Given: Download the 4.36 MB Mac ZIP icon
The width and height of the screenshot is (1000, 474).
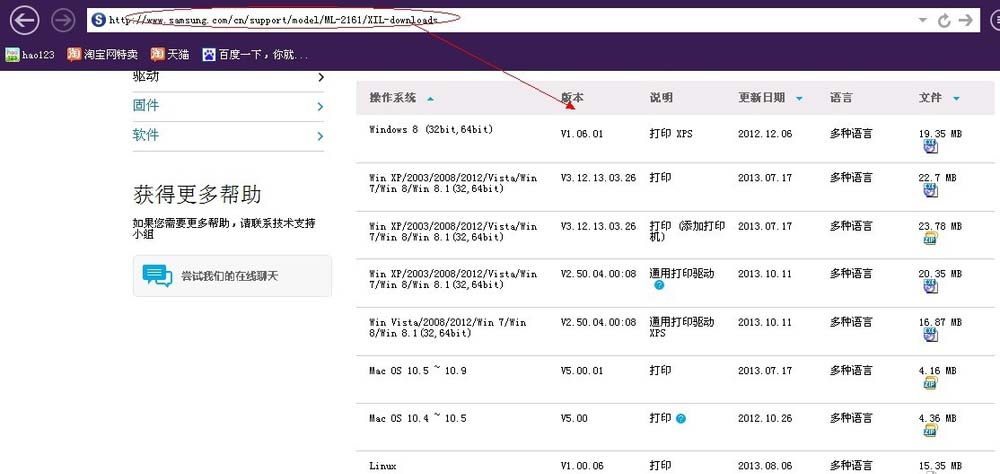Looking at the screenshot, I should coord(931,431).
